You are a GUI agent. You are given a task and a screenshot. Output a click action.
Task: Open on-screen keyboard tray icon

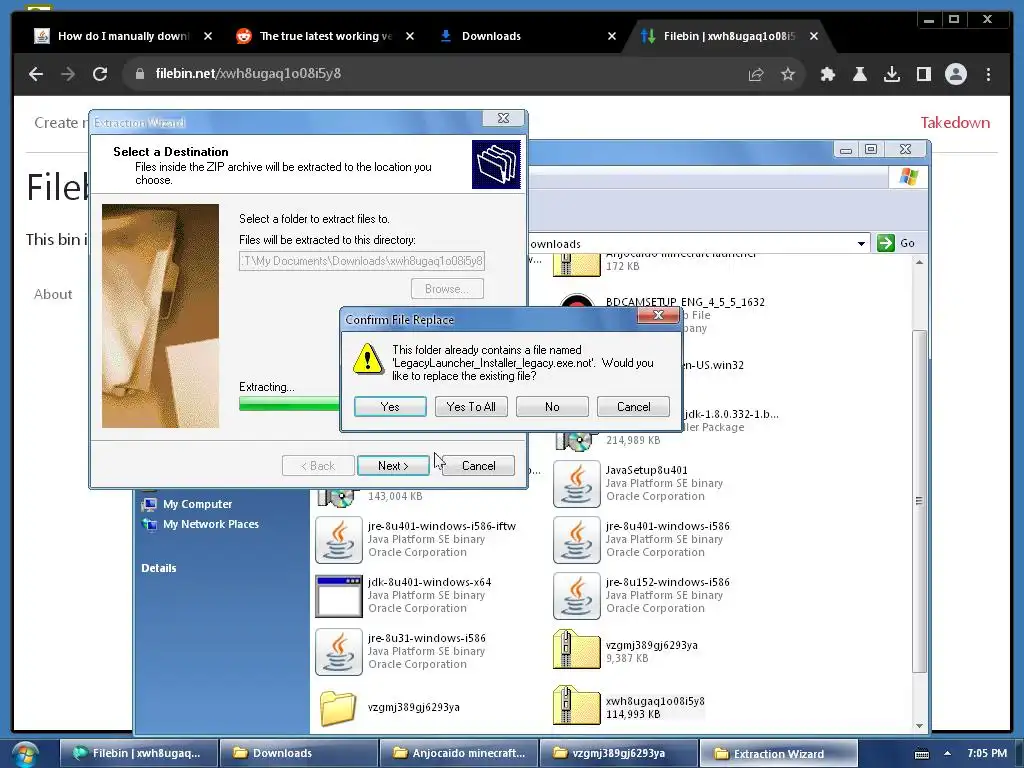(x=922, y=754)
